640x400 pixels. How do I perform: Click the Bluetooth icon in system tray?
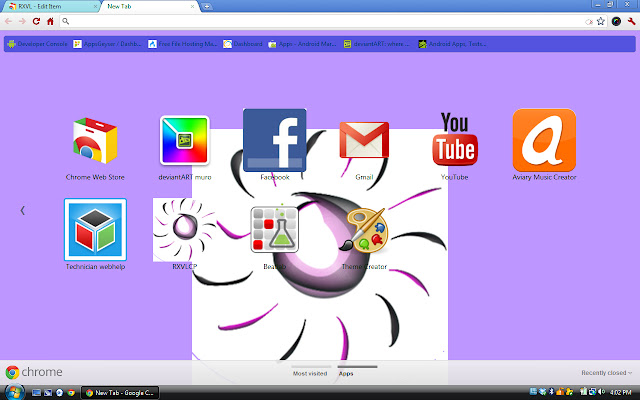[x=551, y=392]
